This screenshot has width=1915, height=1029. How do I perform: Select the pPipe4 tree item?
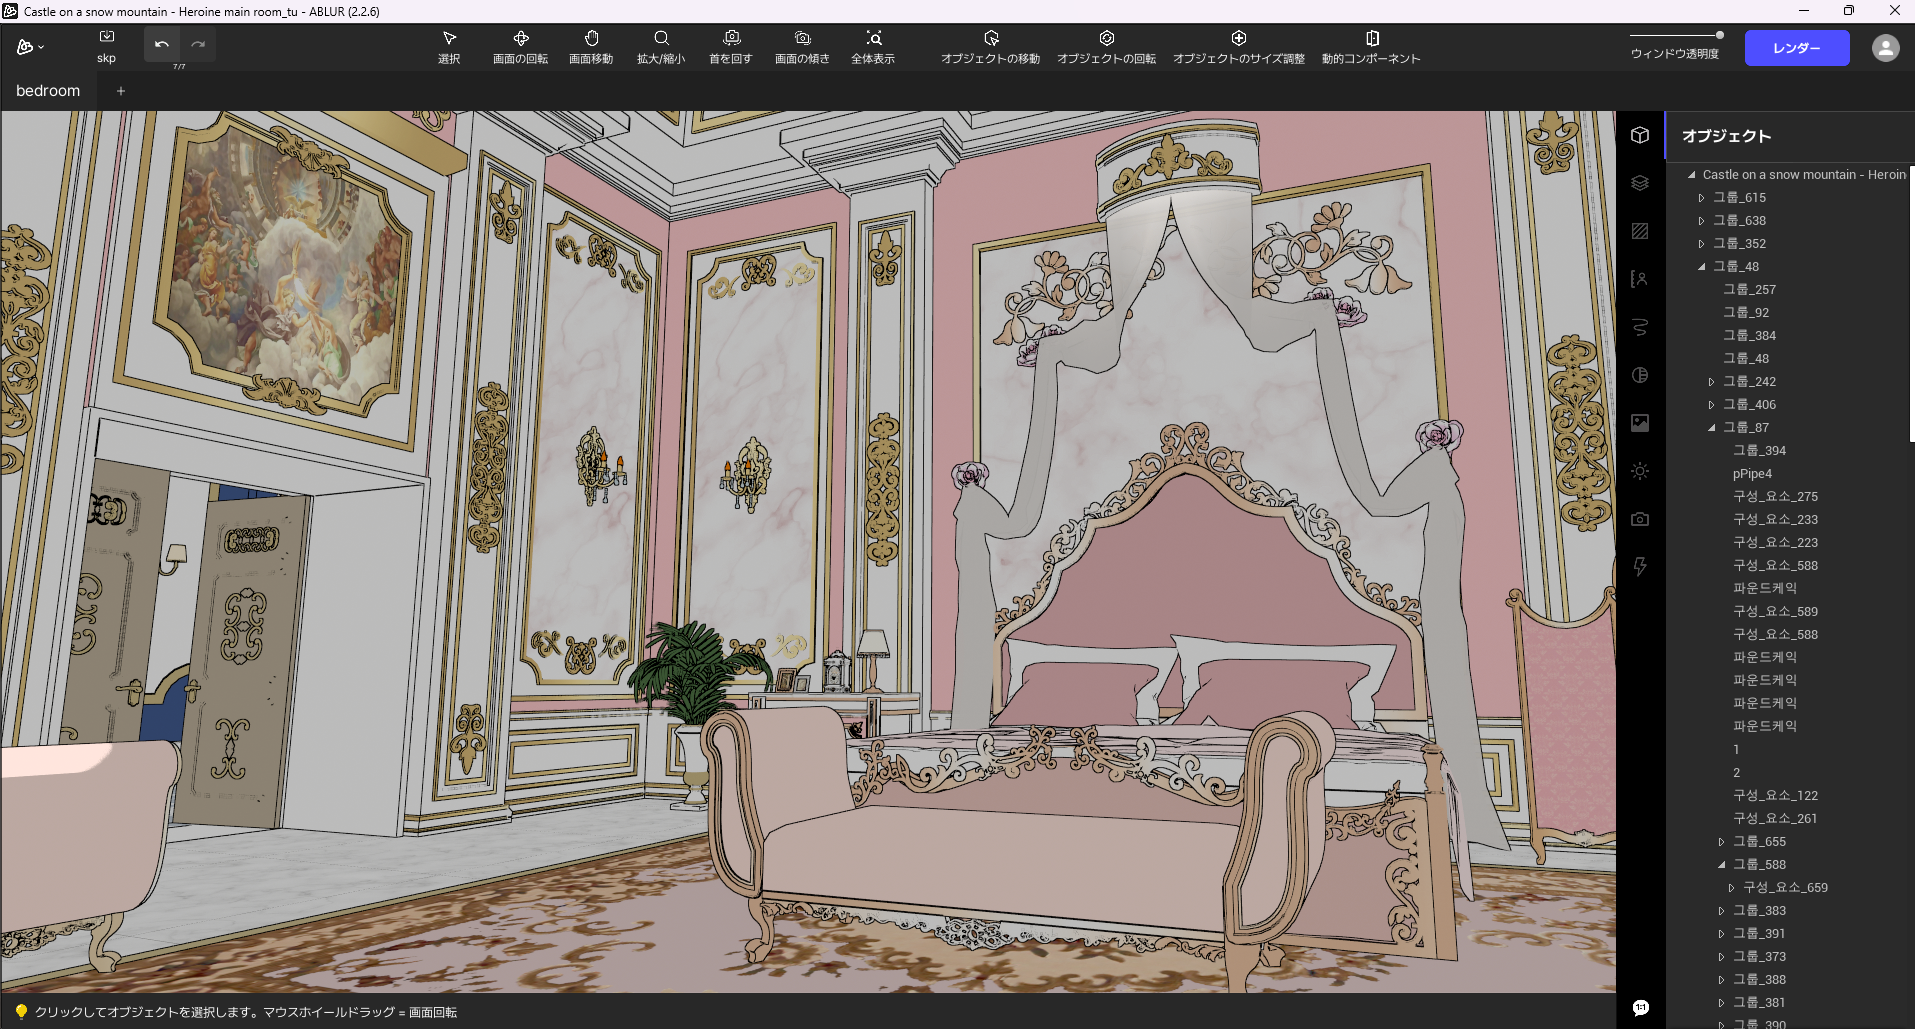(1752, 474)
